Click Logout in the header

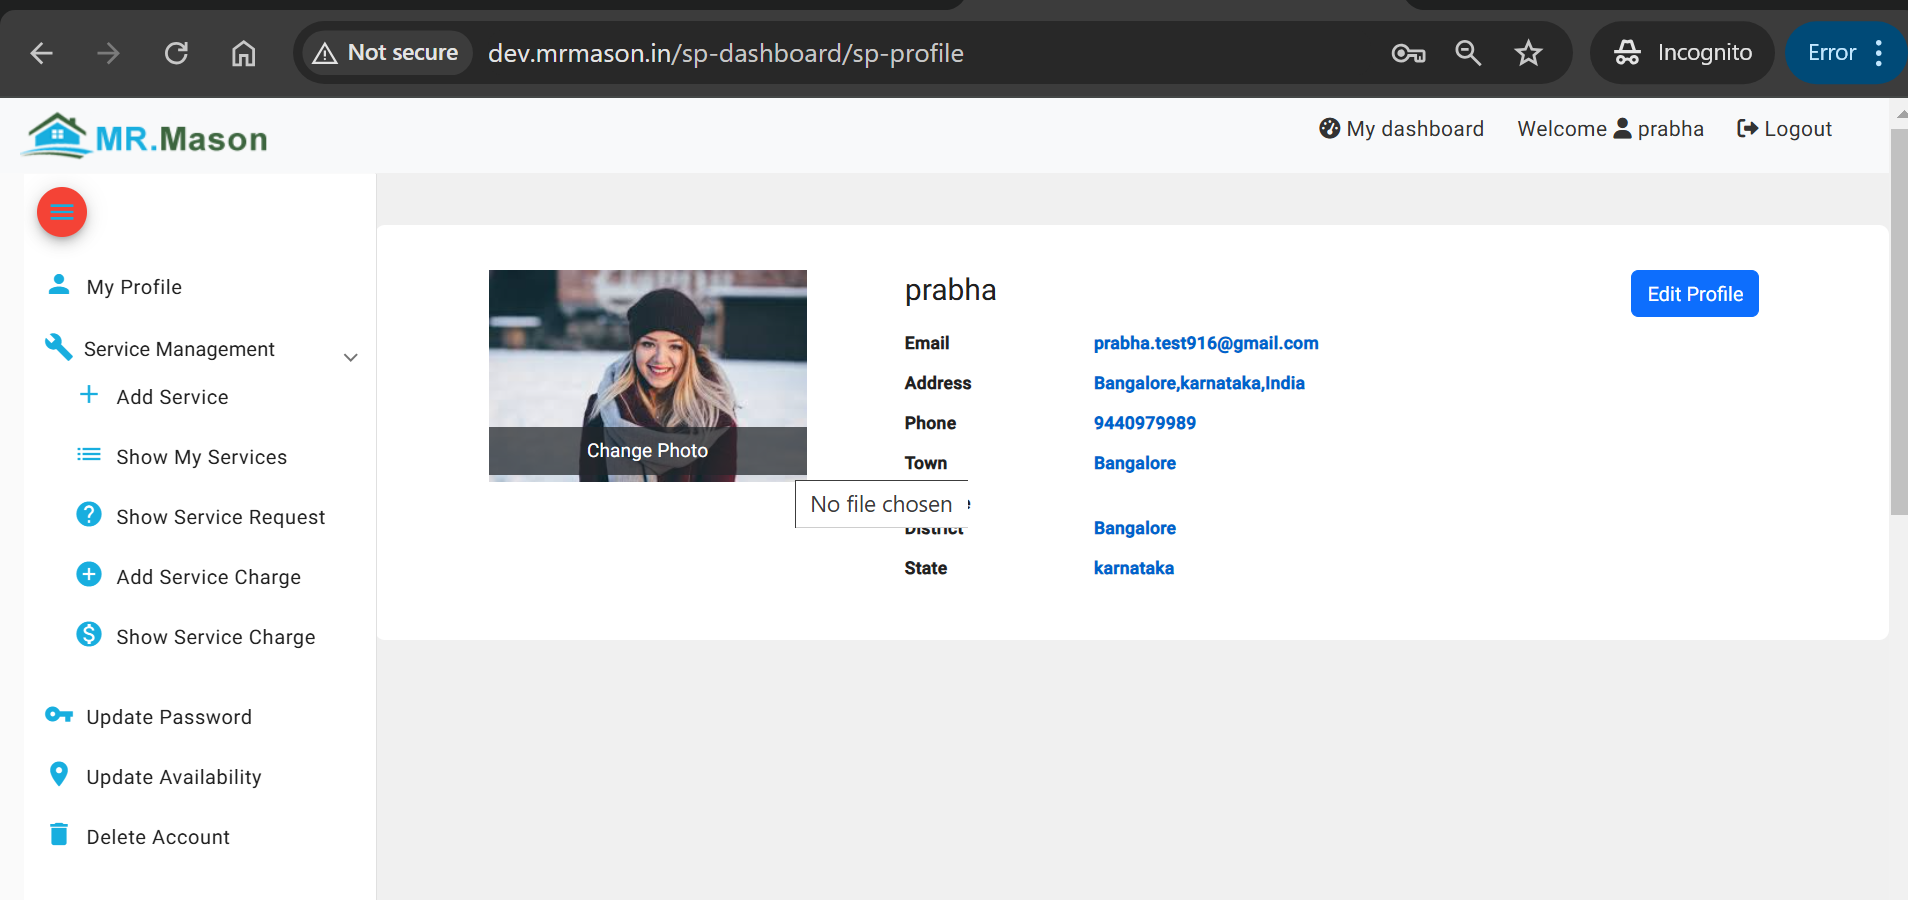[1783, 128]
